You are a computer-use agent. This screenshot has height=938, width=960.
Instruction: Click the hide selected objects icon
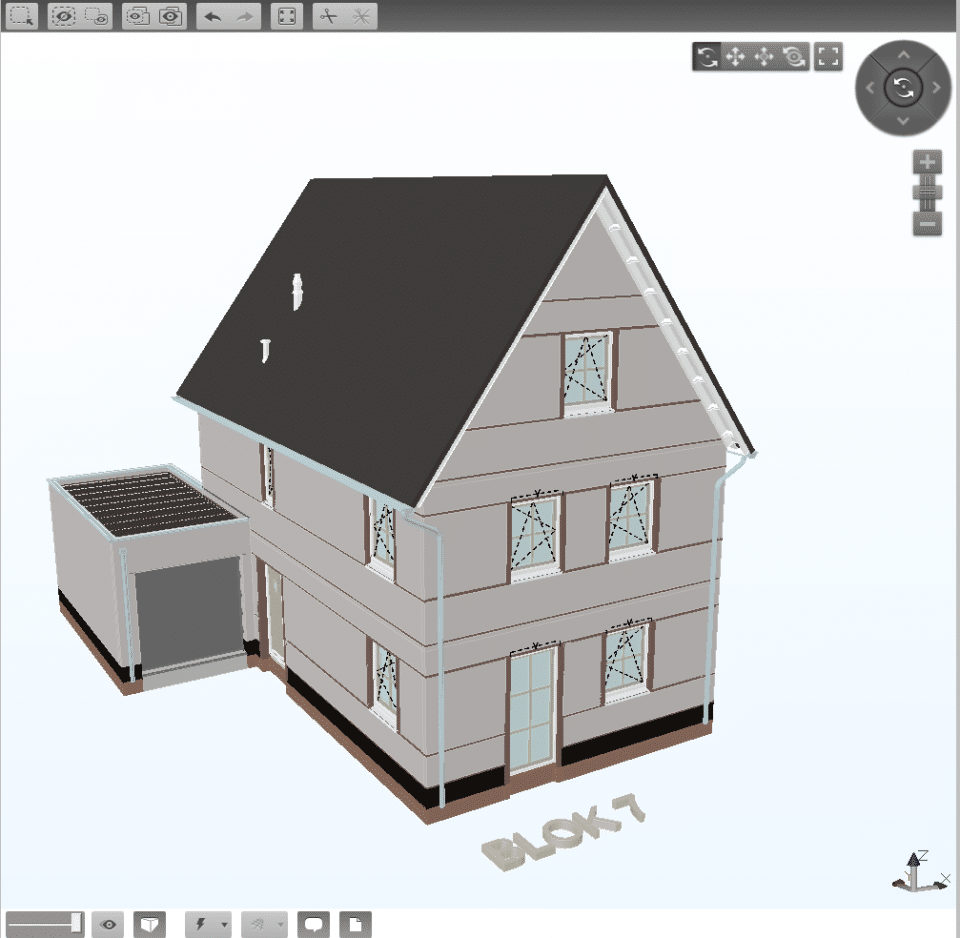click(63, 16)
